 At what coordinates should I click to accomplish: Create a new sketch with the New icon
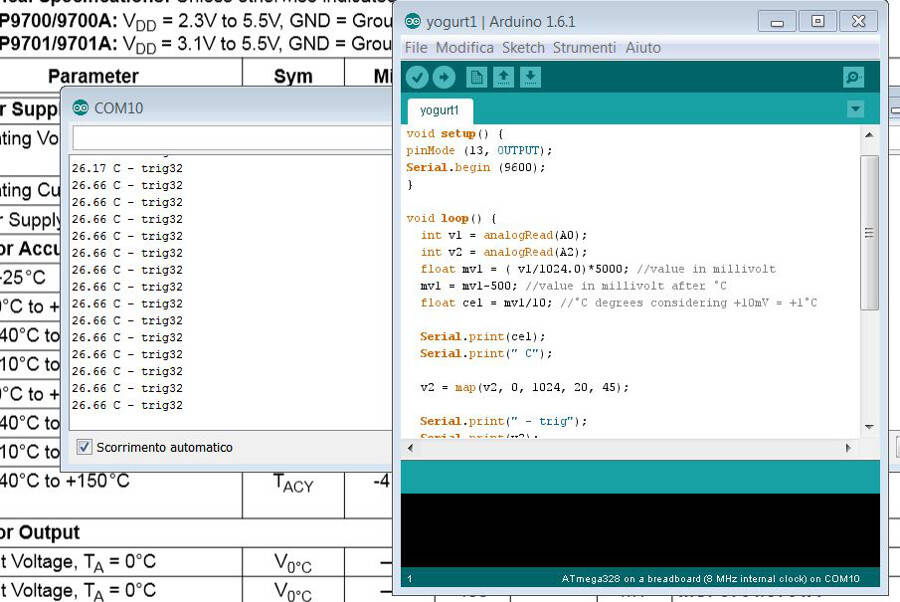point(476,77)
